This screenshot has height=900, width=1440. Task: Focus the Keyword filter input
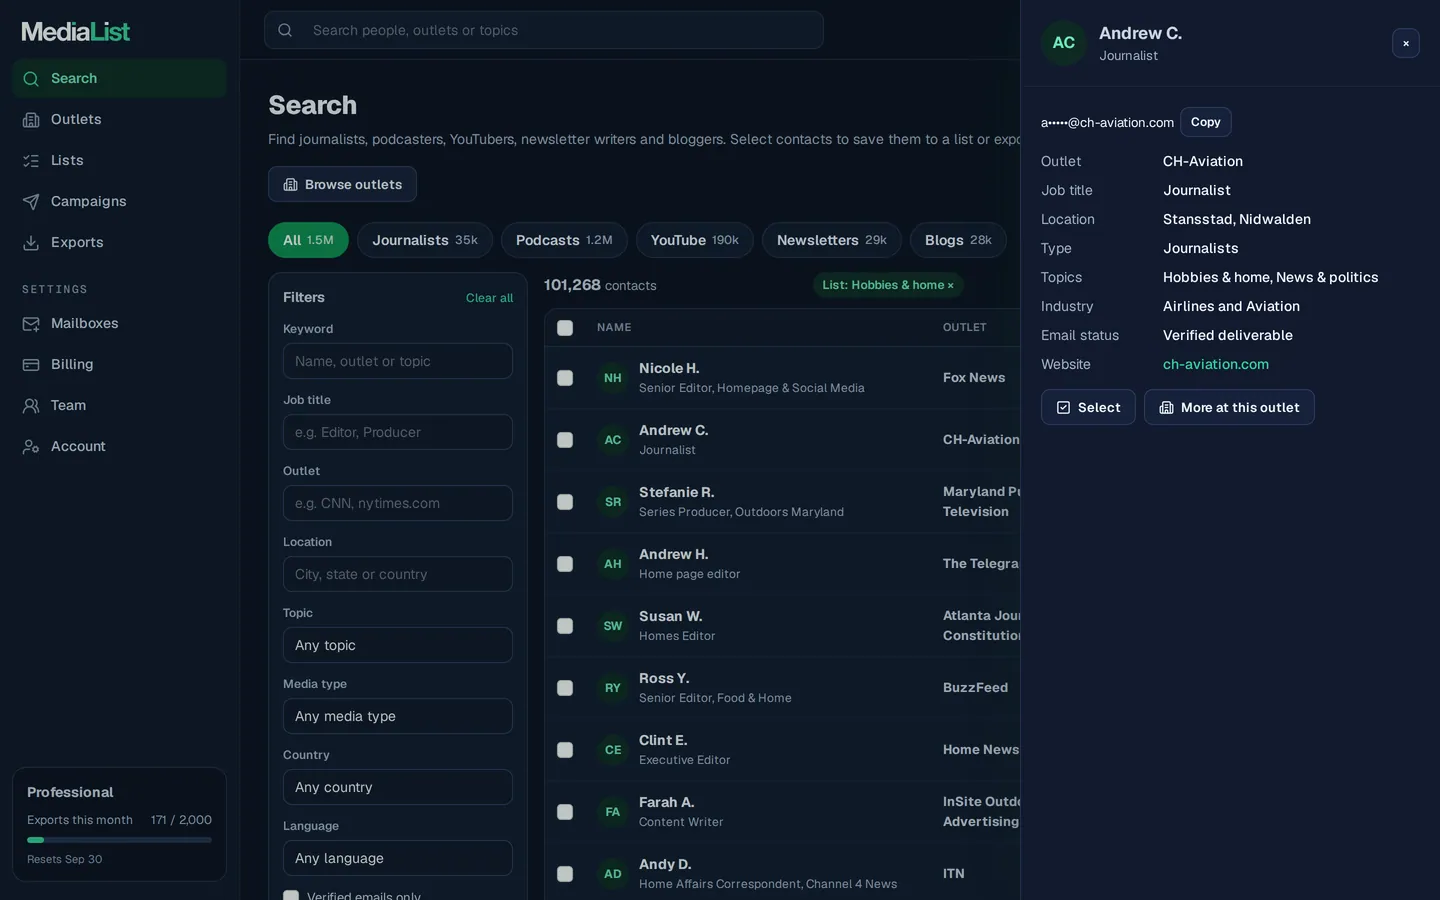click(x=398, y=361)
